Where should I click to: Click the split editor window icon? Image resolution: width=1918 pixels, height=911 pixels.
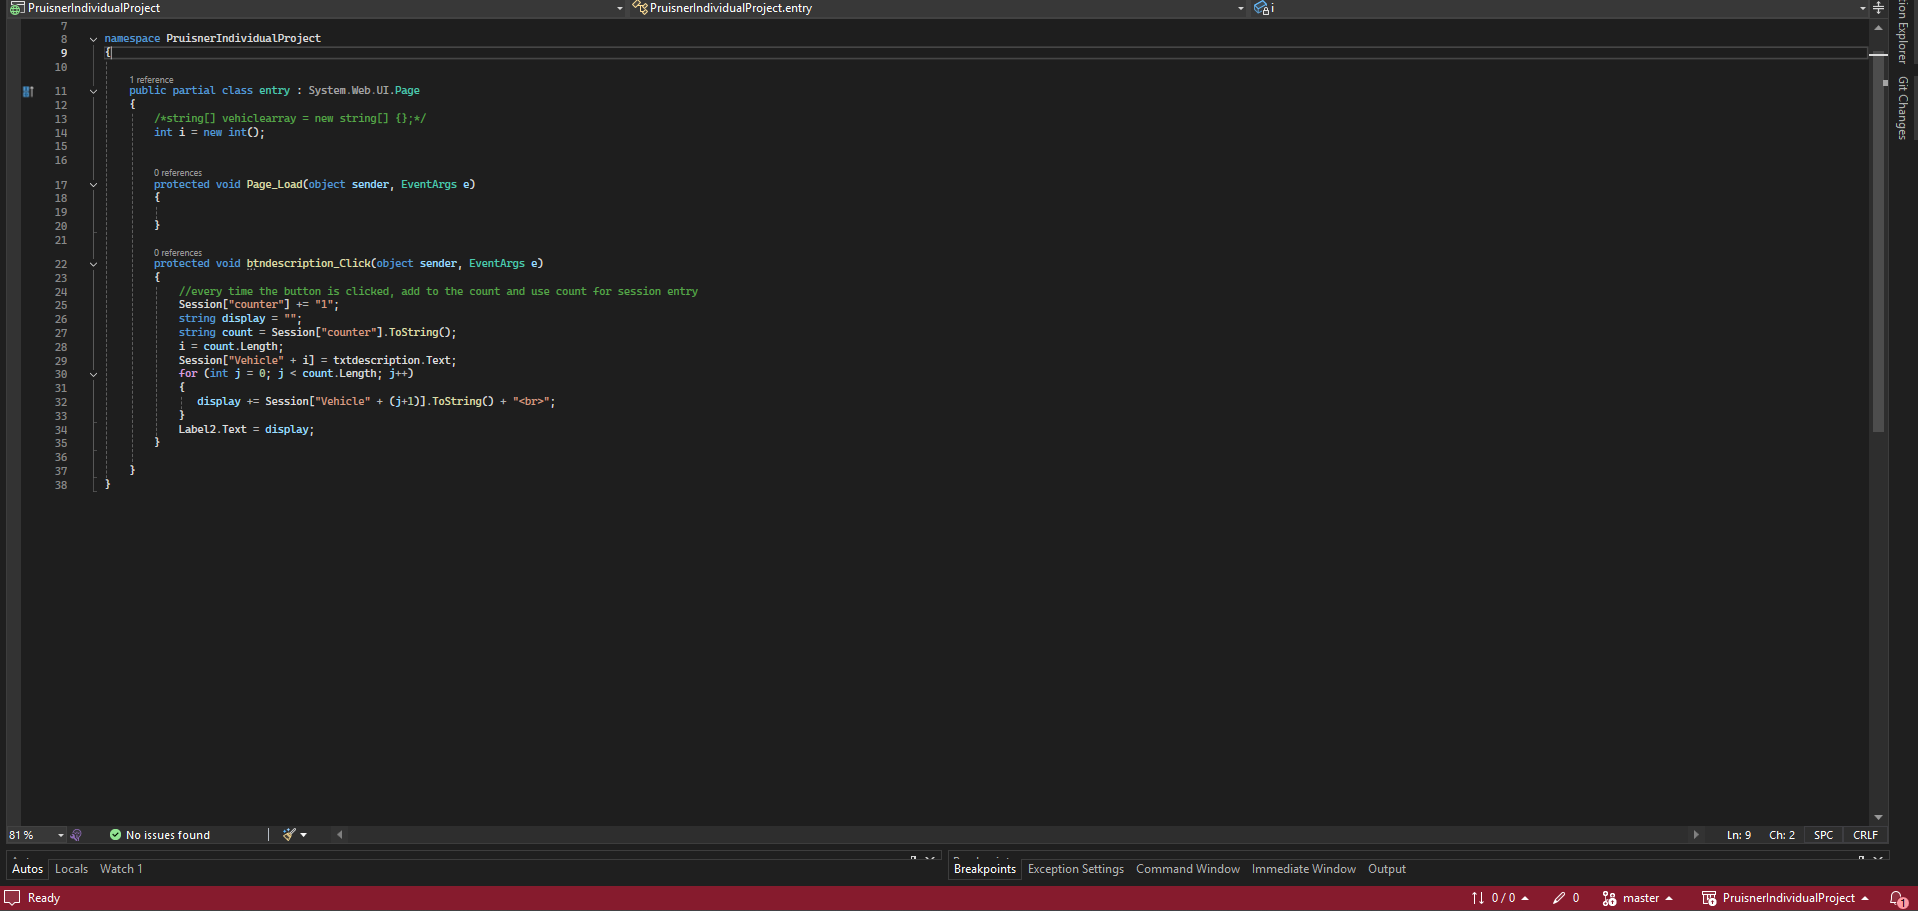1878,8
